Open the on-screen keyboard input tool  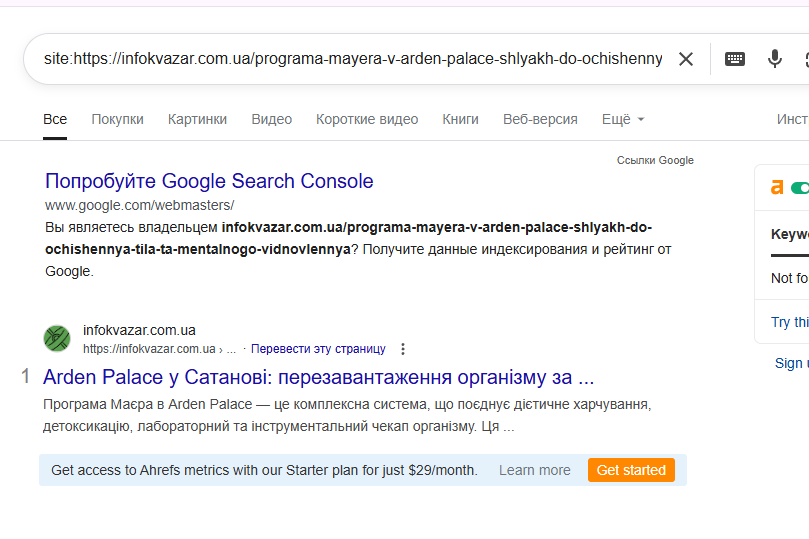735,59
